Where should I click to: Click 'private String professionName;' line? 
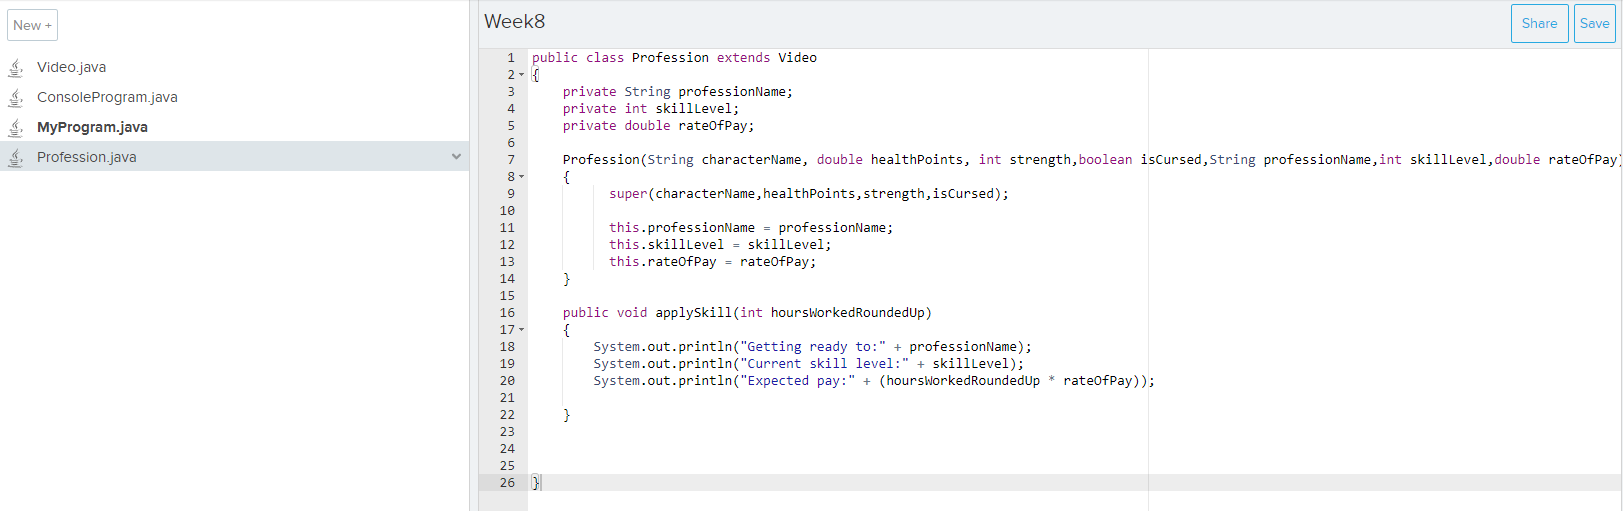click(x=677, y=92)
